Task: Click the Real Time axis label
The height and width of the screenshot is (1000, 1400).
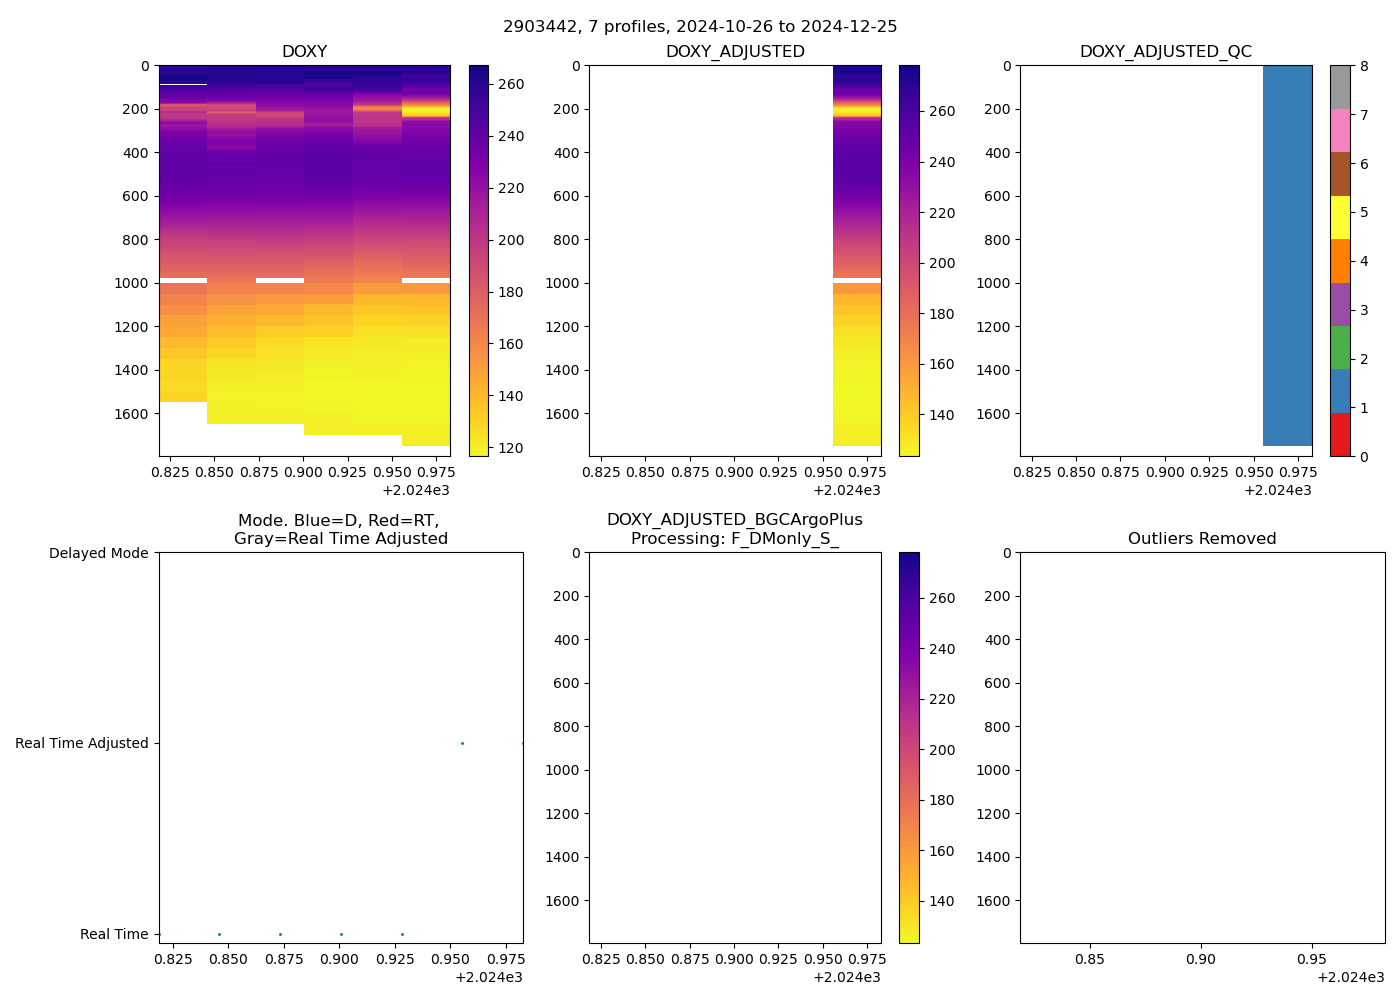Action: (x=114, y=935)
